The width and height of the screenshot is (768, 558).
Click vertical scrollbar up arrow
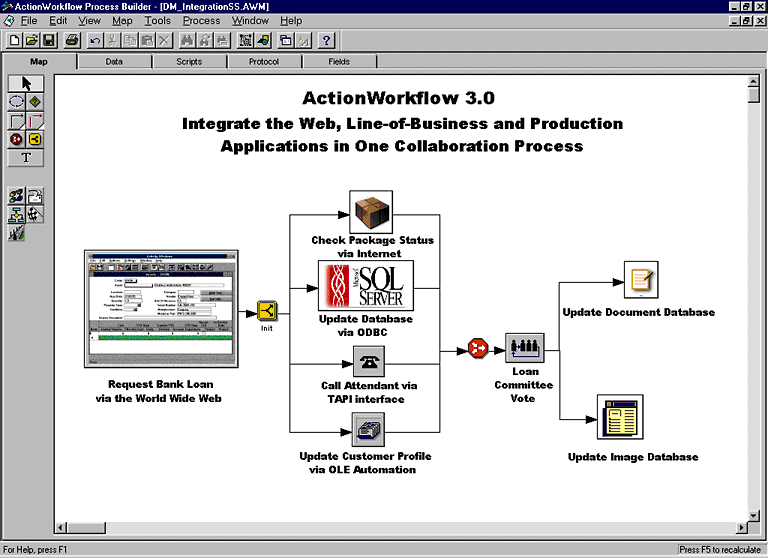click(753, 81)
